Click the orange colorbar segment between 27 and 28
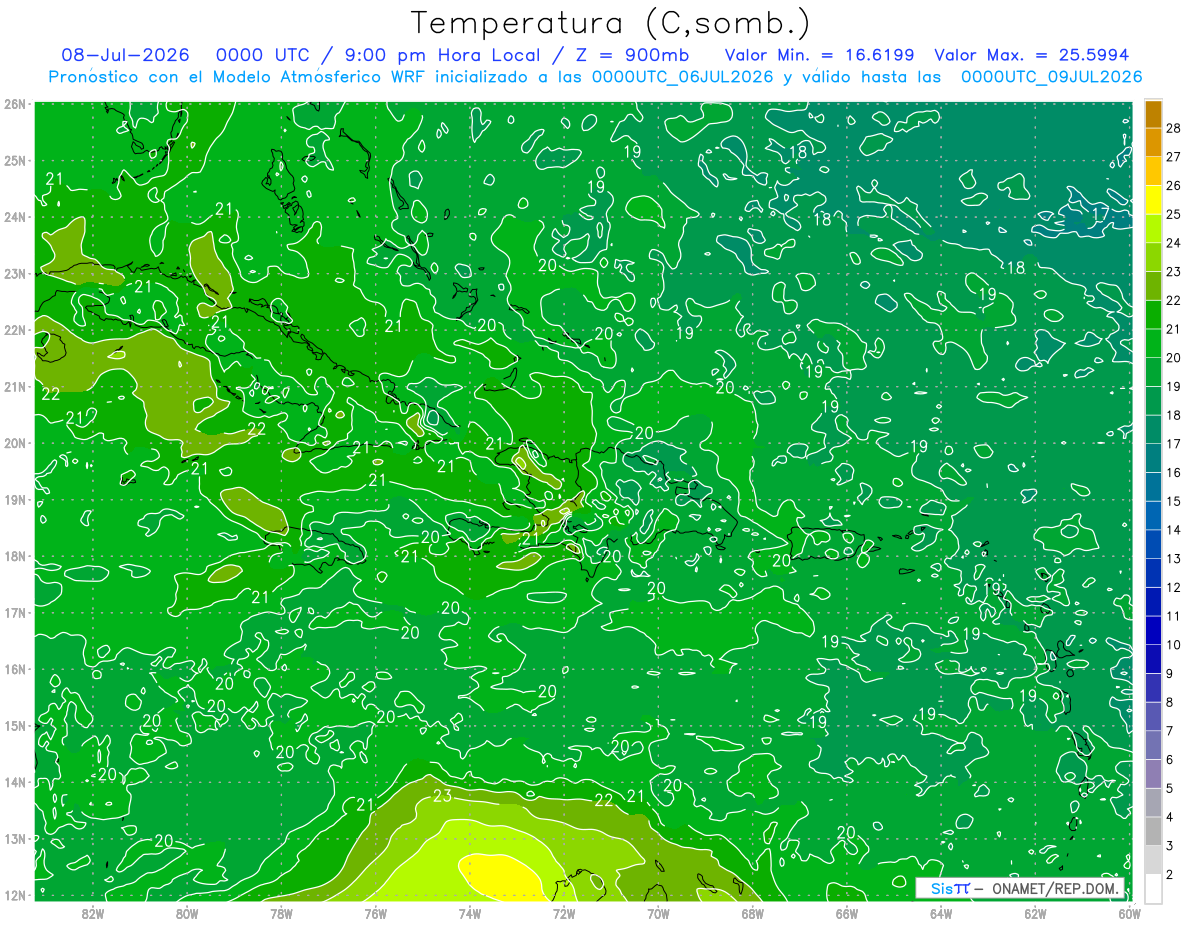 coord(1153,142)
